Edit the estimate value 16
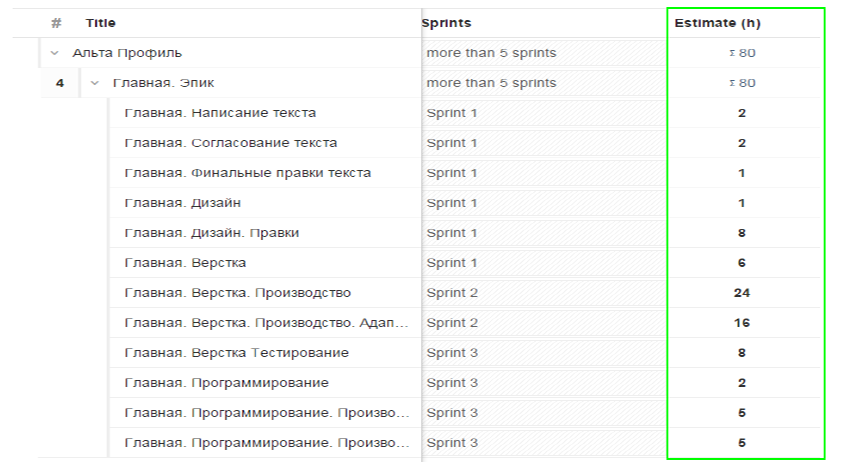 742,323
